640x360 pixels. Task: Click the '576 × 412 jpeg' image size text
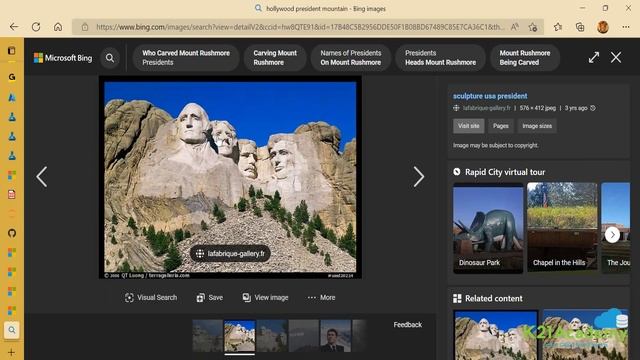click(x=538, y=108)
